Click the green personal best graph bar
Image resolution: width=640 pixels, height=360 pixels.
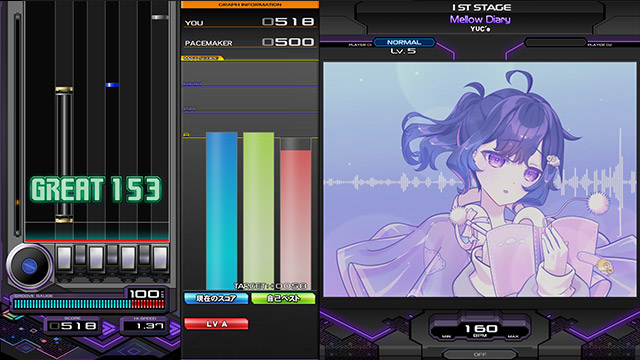[258, 211]
